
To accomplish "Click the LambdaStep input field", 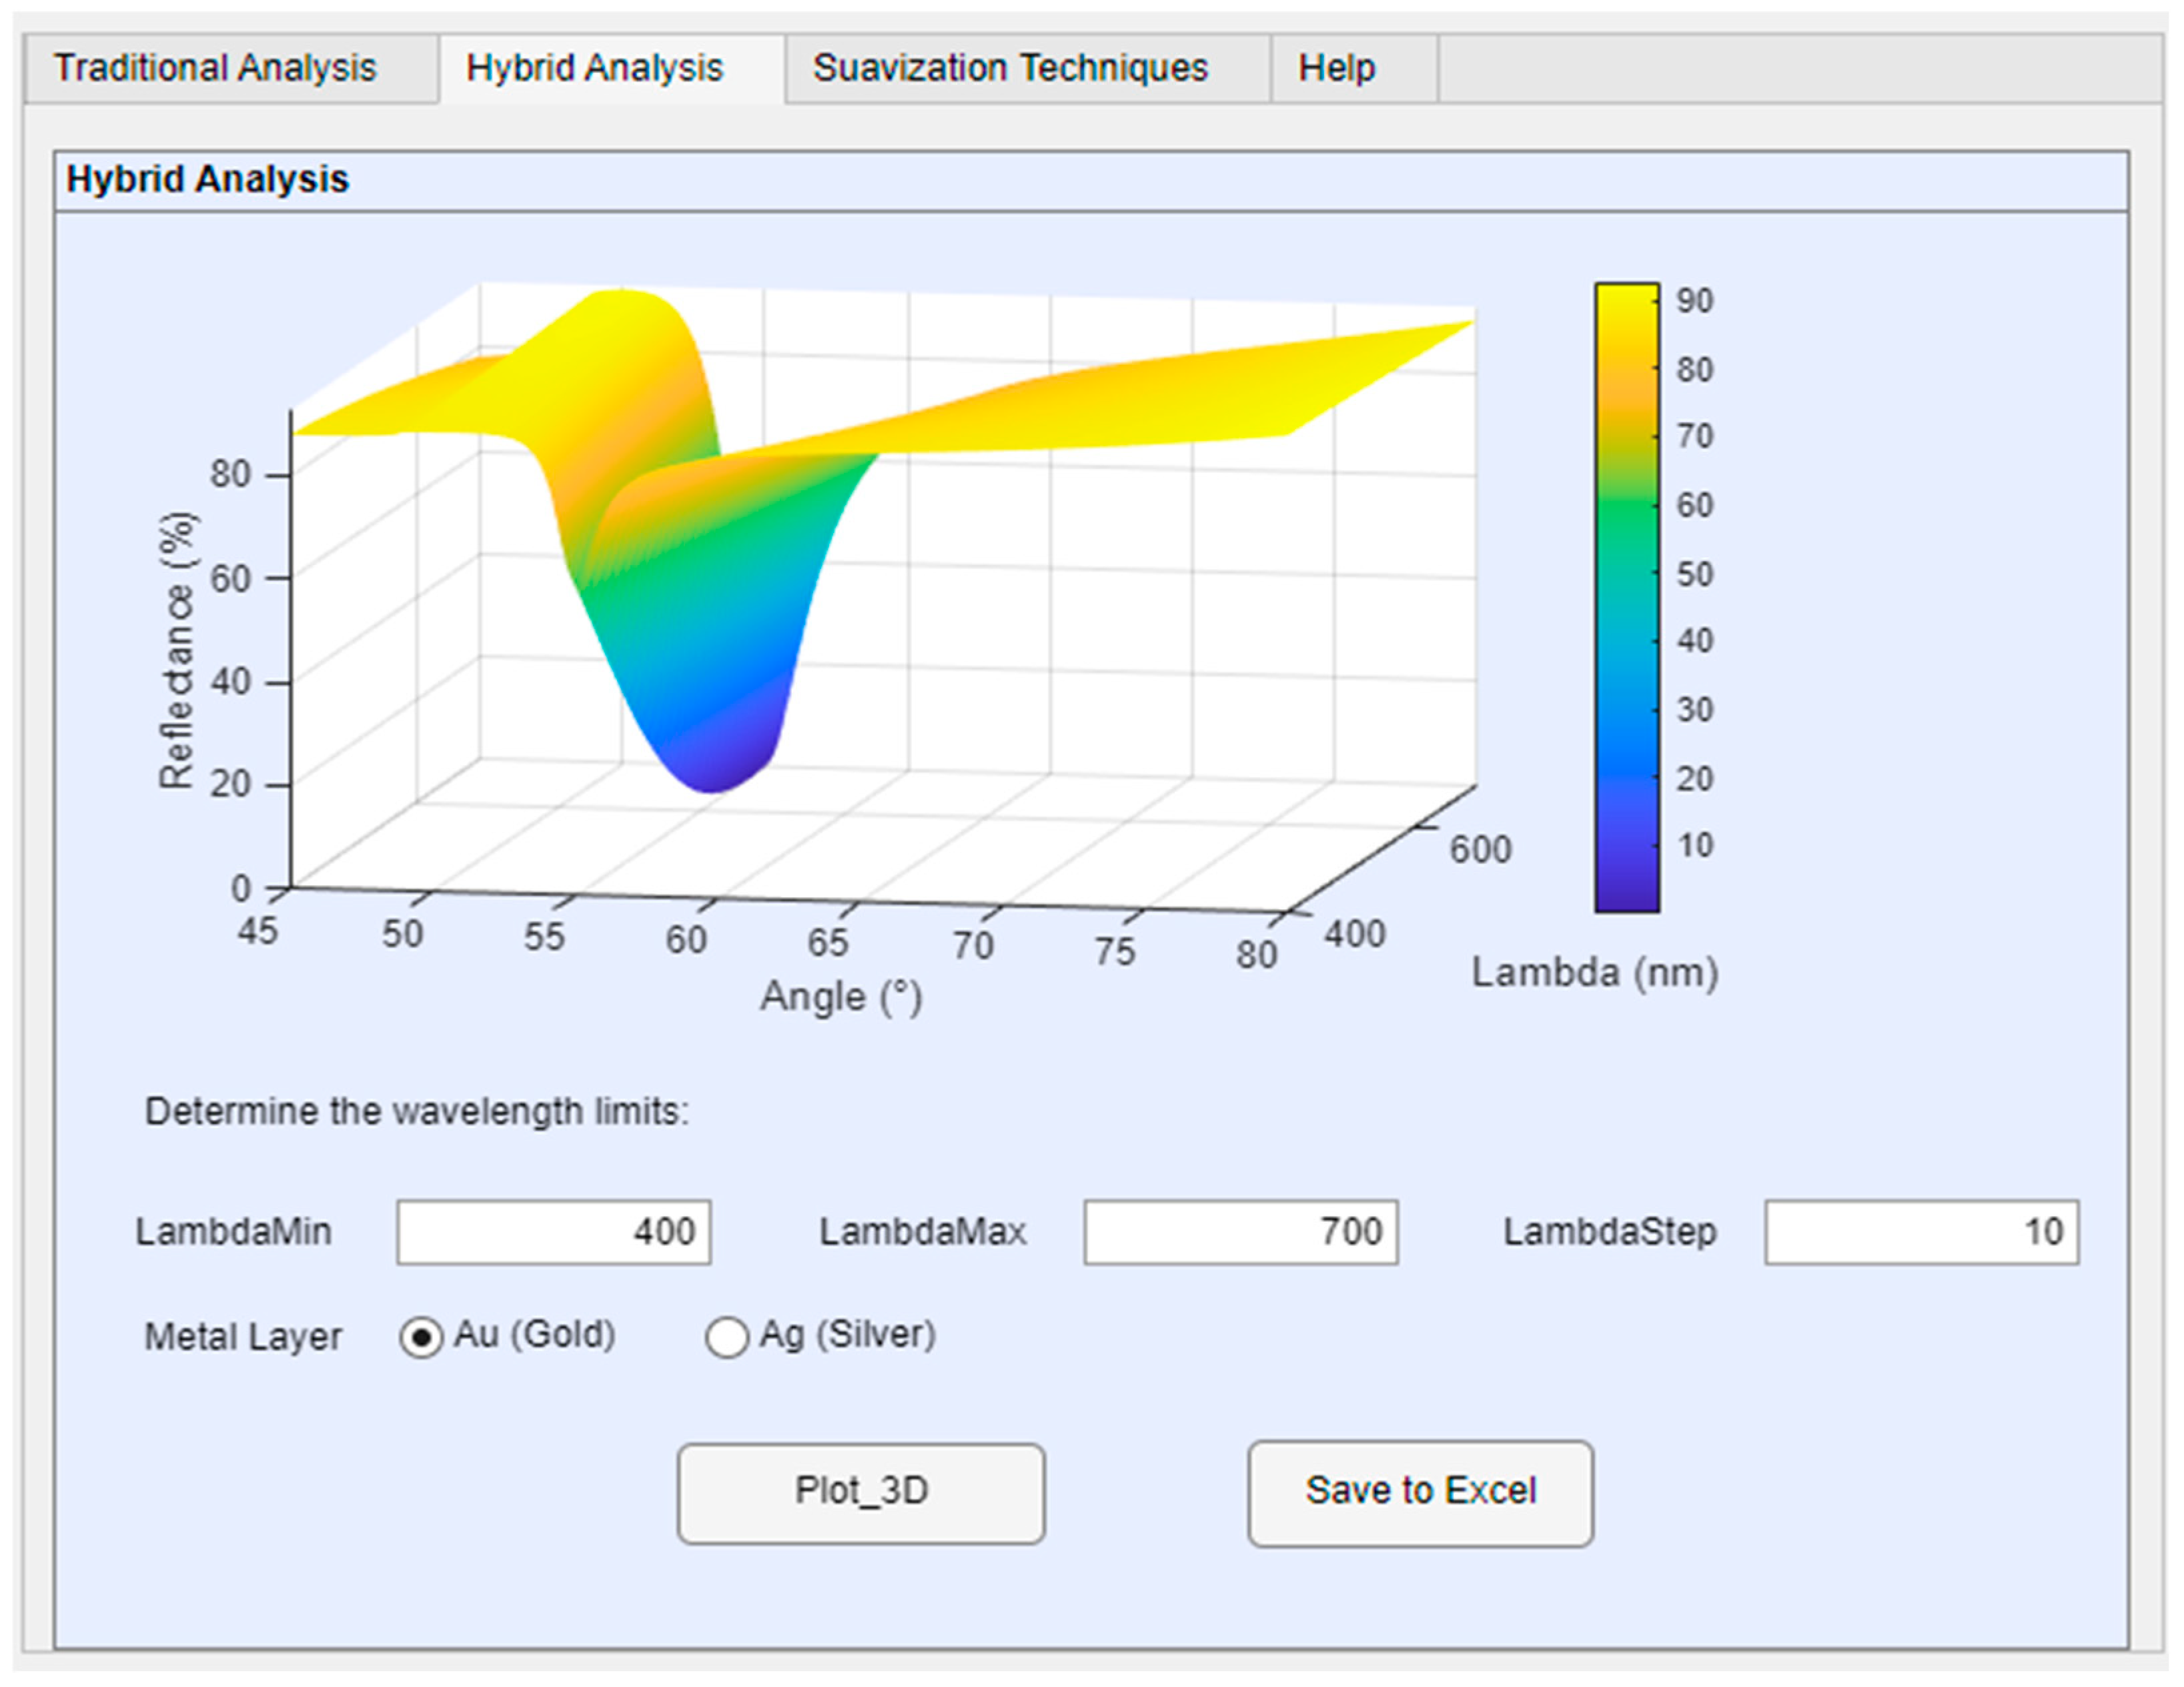I will [1921, 1232].
